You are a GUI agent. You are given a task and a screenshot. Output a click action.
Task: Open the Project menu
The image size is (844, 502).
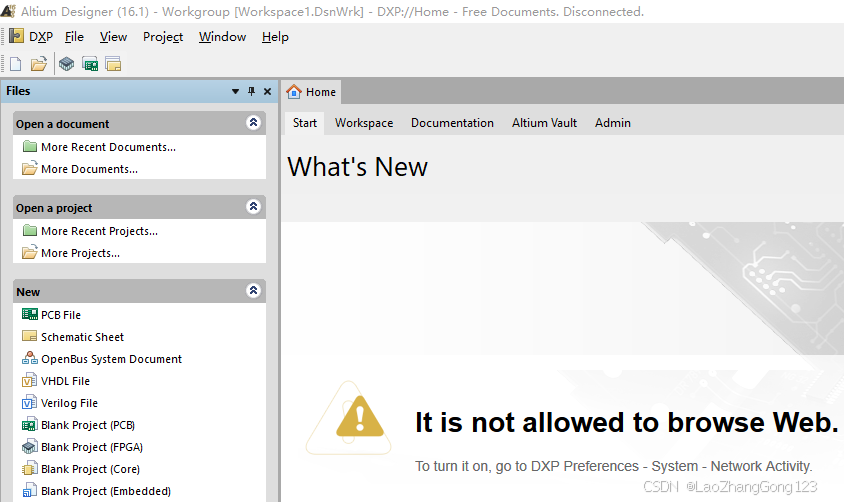(x=163, y=37)
